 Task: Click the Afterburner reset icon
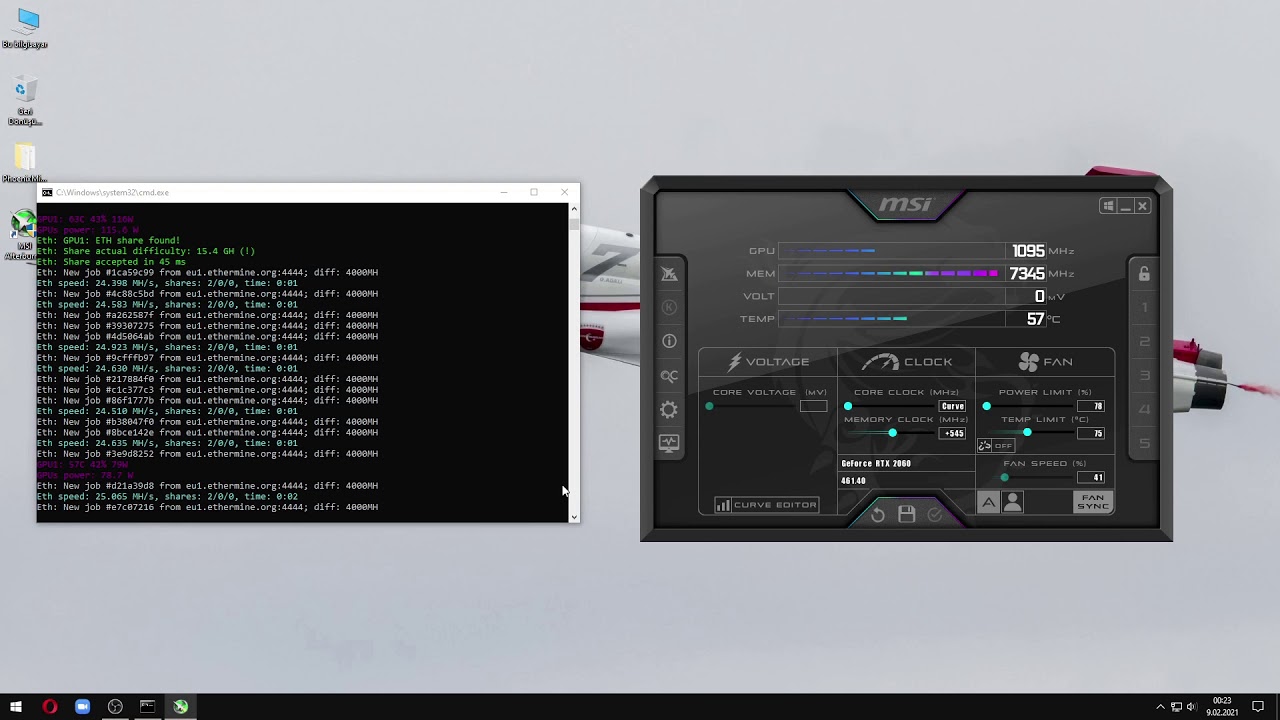[x=877, y=514]
